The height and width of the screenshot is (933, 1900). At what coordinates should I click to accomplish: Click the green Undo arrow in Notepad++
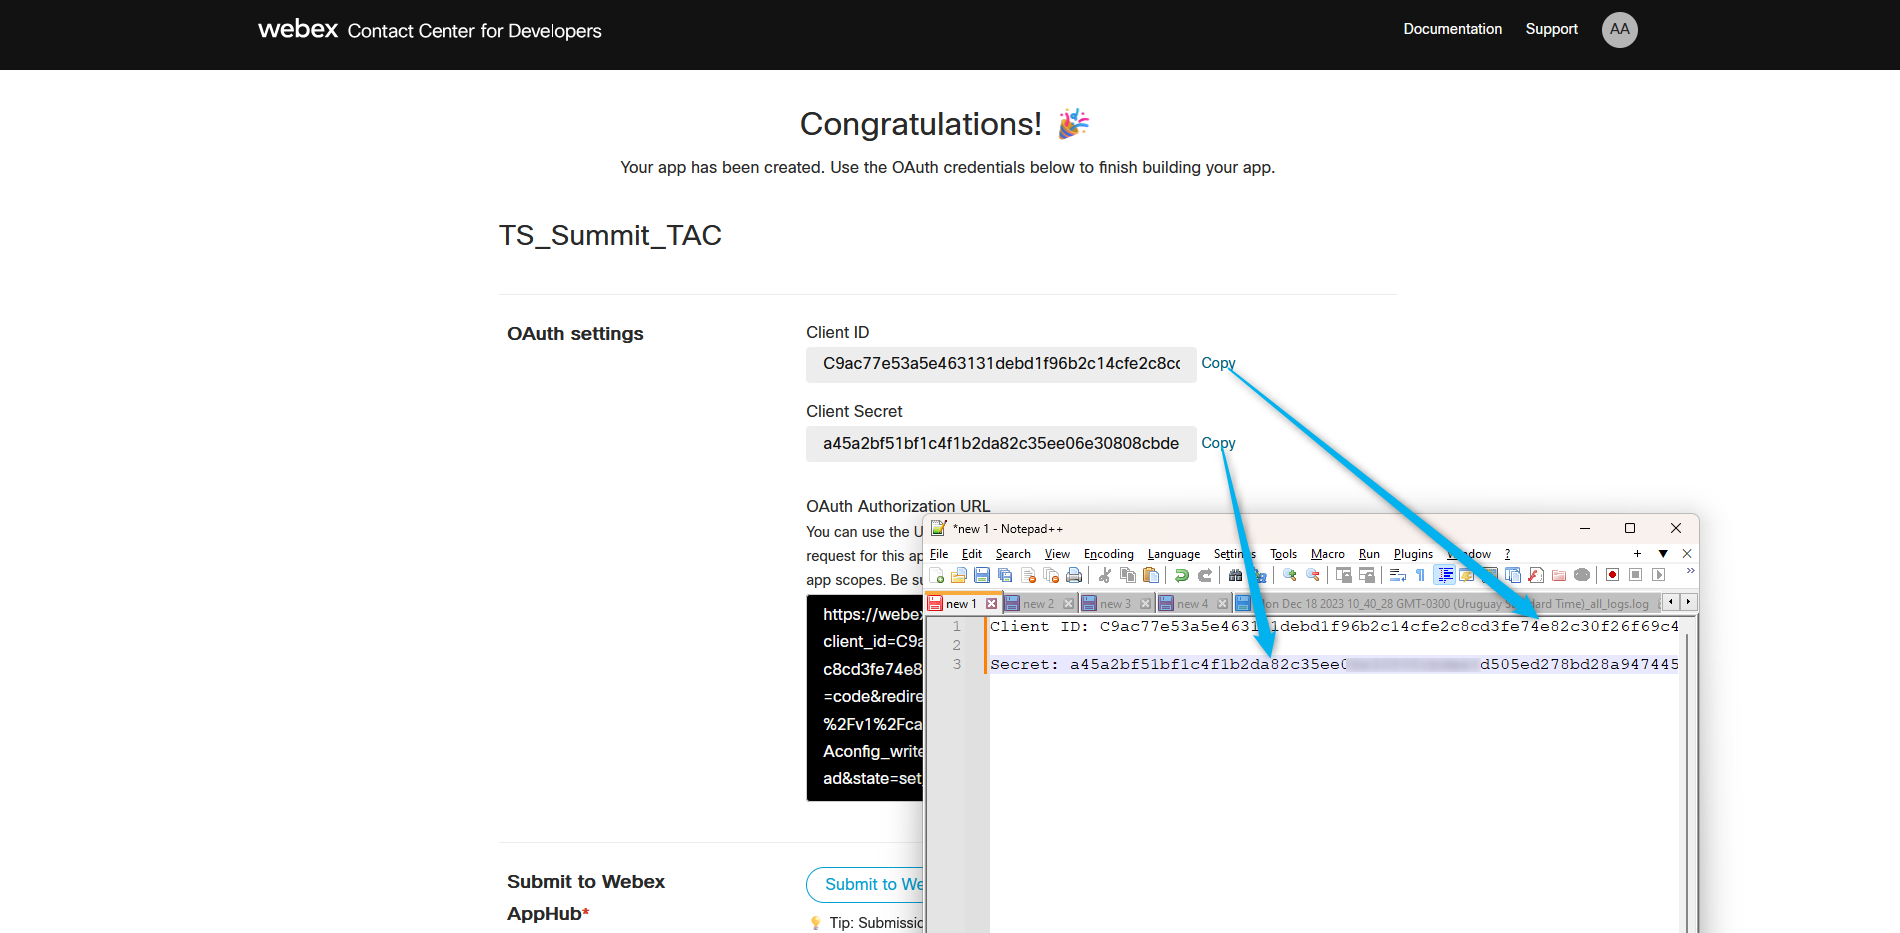coord(1182,575)
